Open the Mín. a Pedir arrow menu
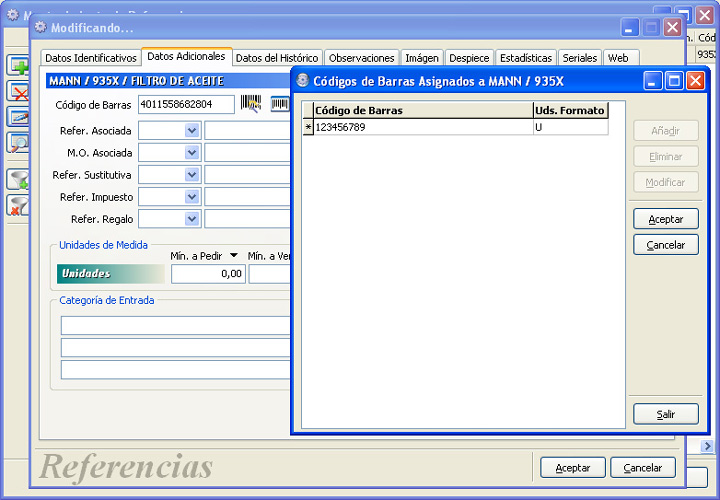Image resolution: width=720 pixels, height=500 pixels. tap(234, 255)
